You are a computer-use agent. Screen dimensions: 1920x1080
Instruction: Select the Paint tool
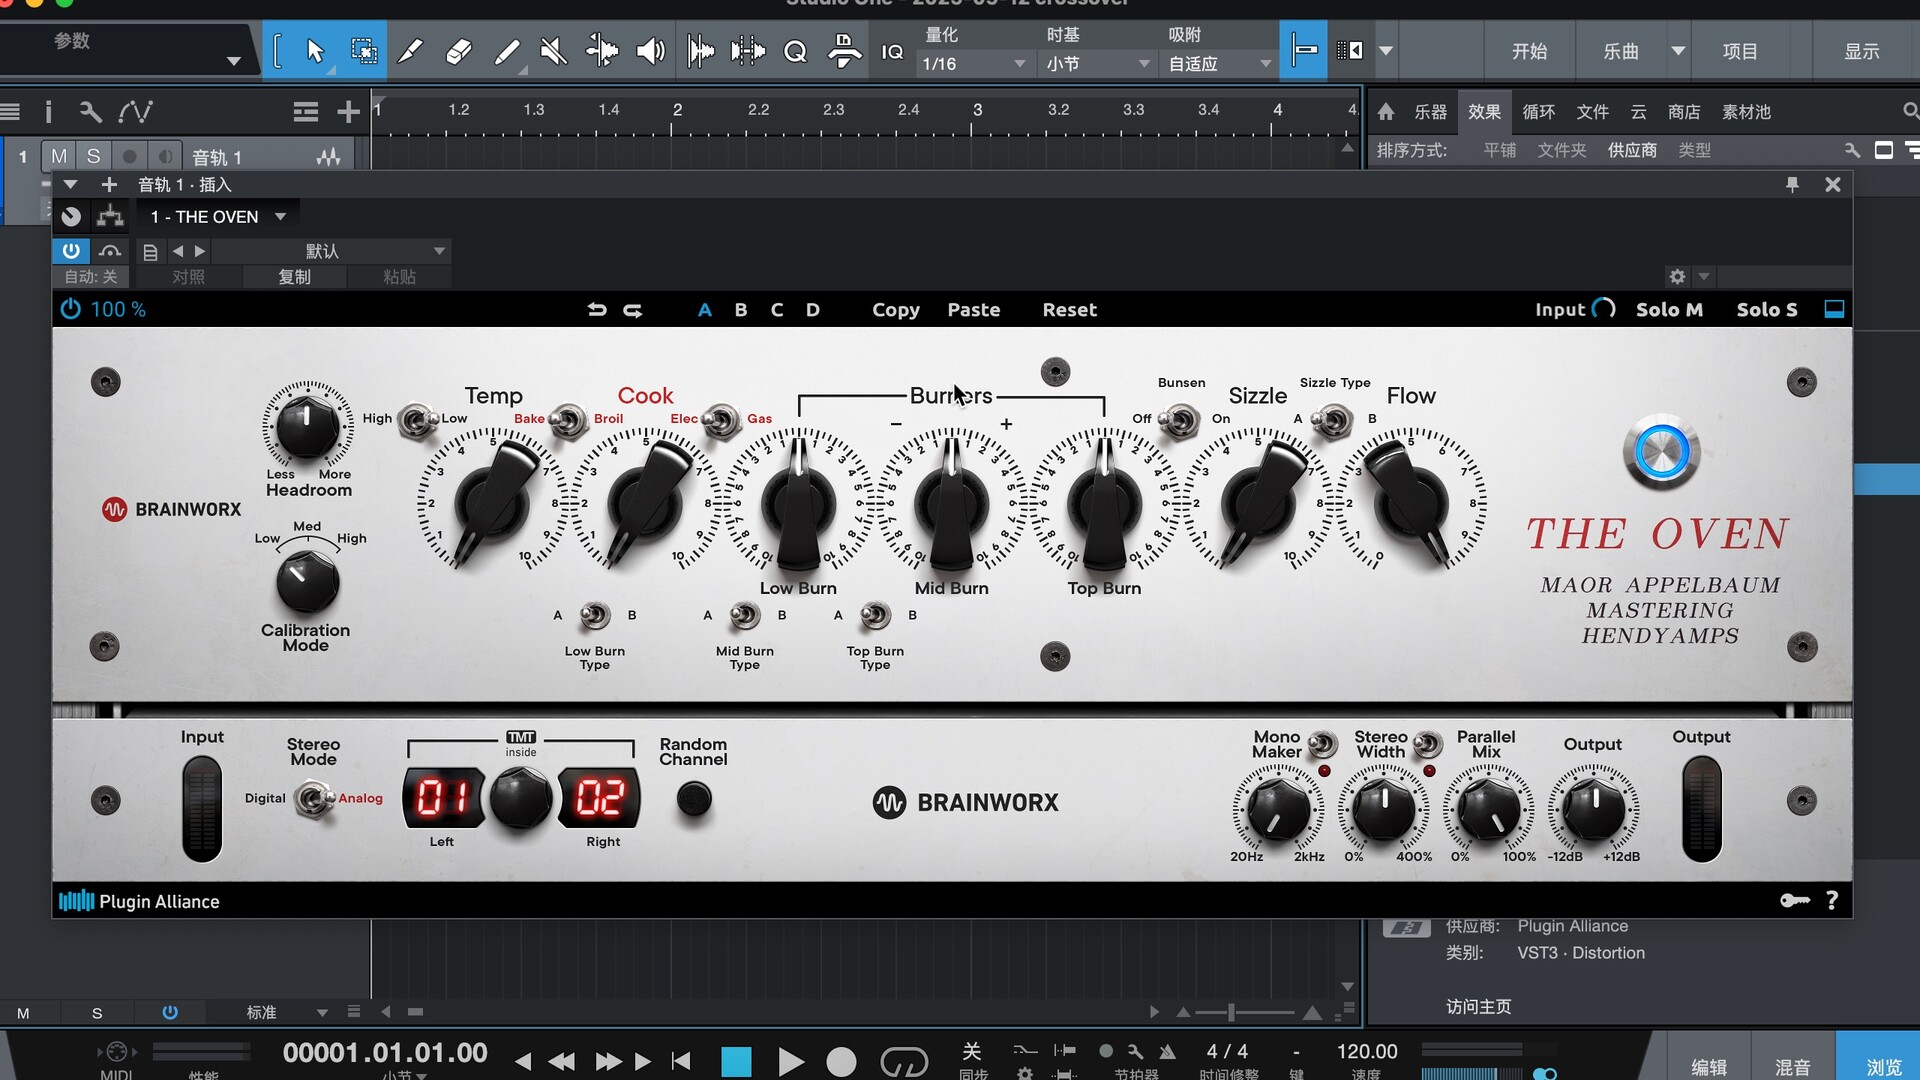coord(507,50)
